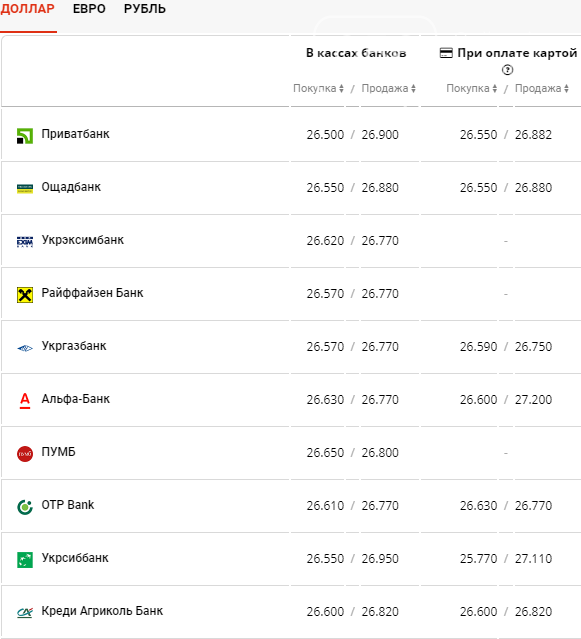Sort card payment rates by Продажа

(541, 88)
